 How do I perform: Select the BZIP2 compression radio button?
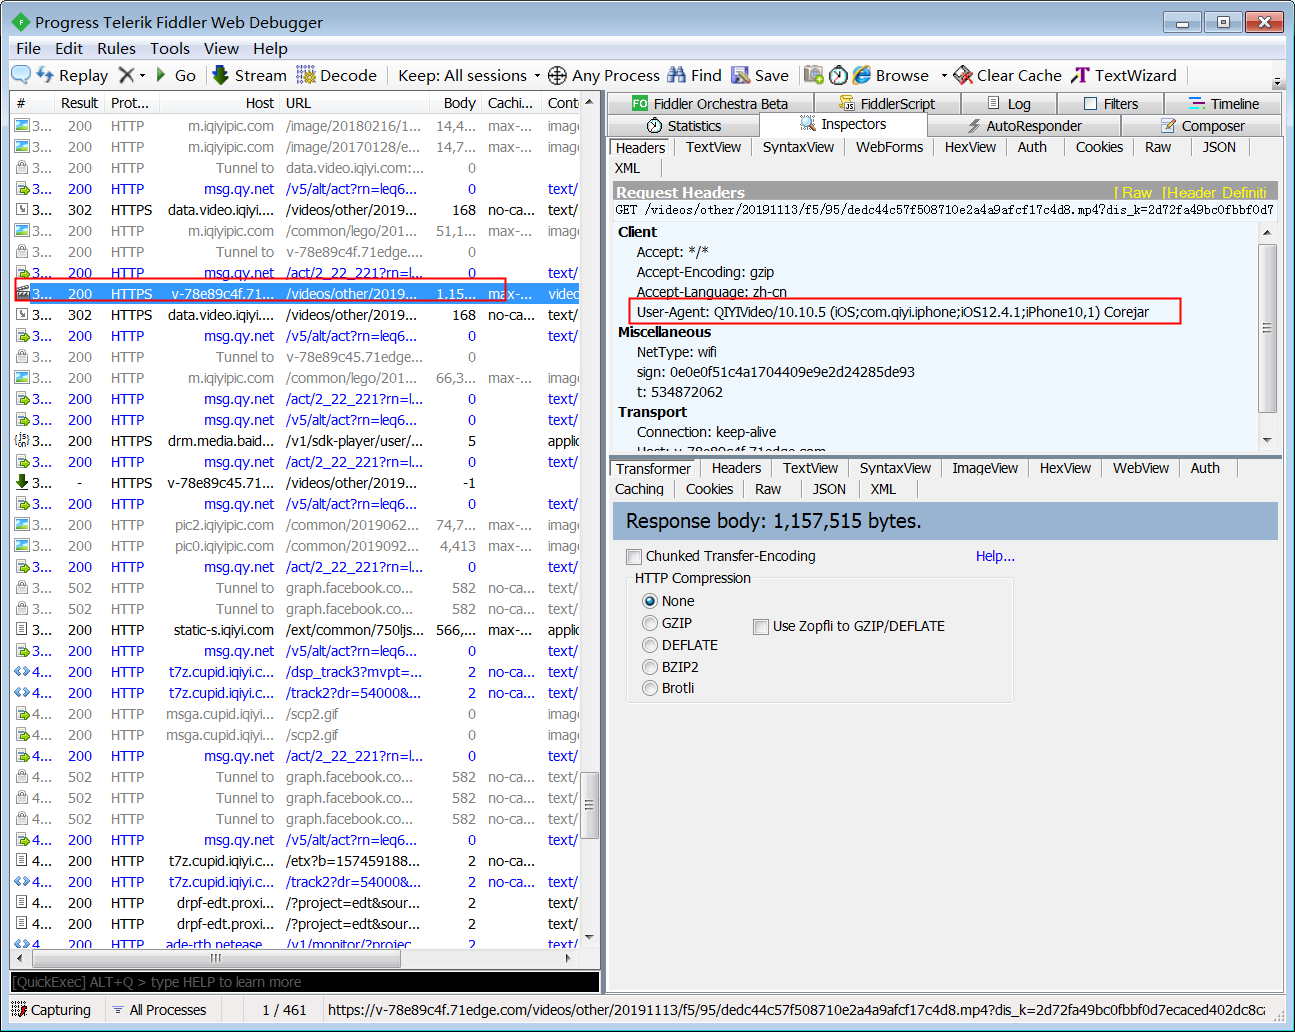click(x=650, y=667)
